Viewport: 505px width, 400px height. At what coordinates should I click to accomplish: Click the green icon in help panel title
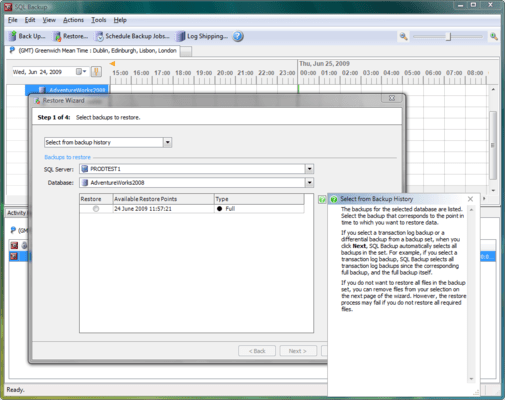(334, 199)
